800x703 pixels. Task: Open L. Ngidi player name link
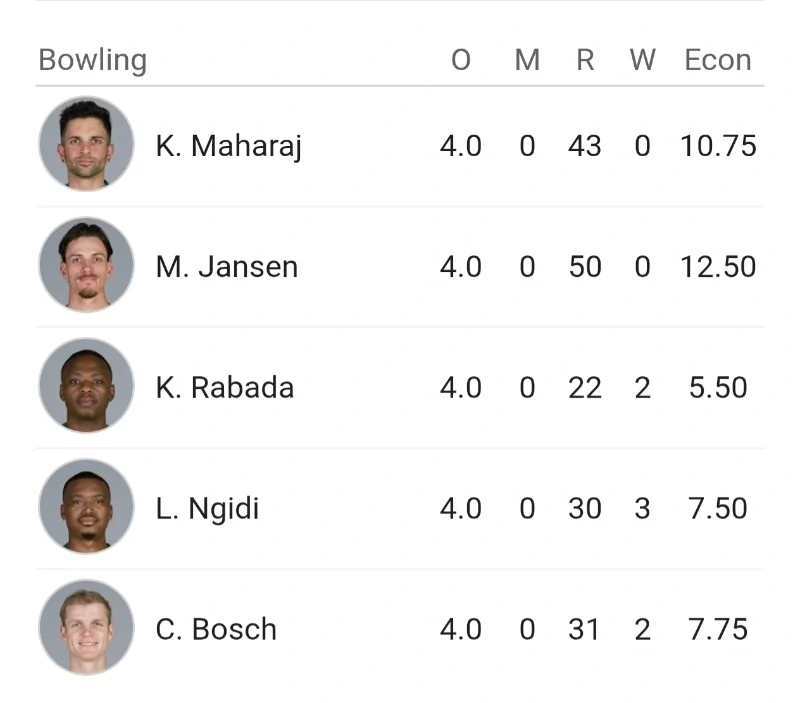(207, 509)
